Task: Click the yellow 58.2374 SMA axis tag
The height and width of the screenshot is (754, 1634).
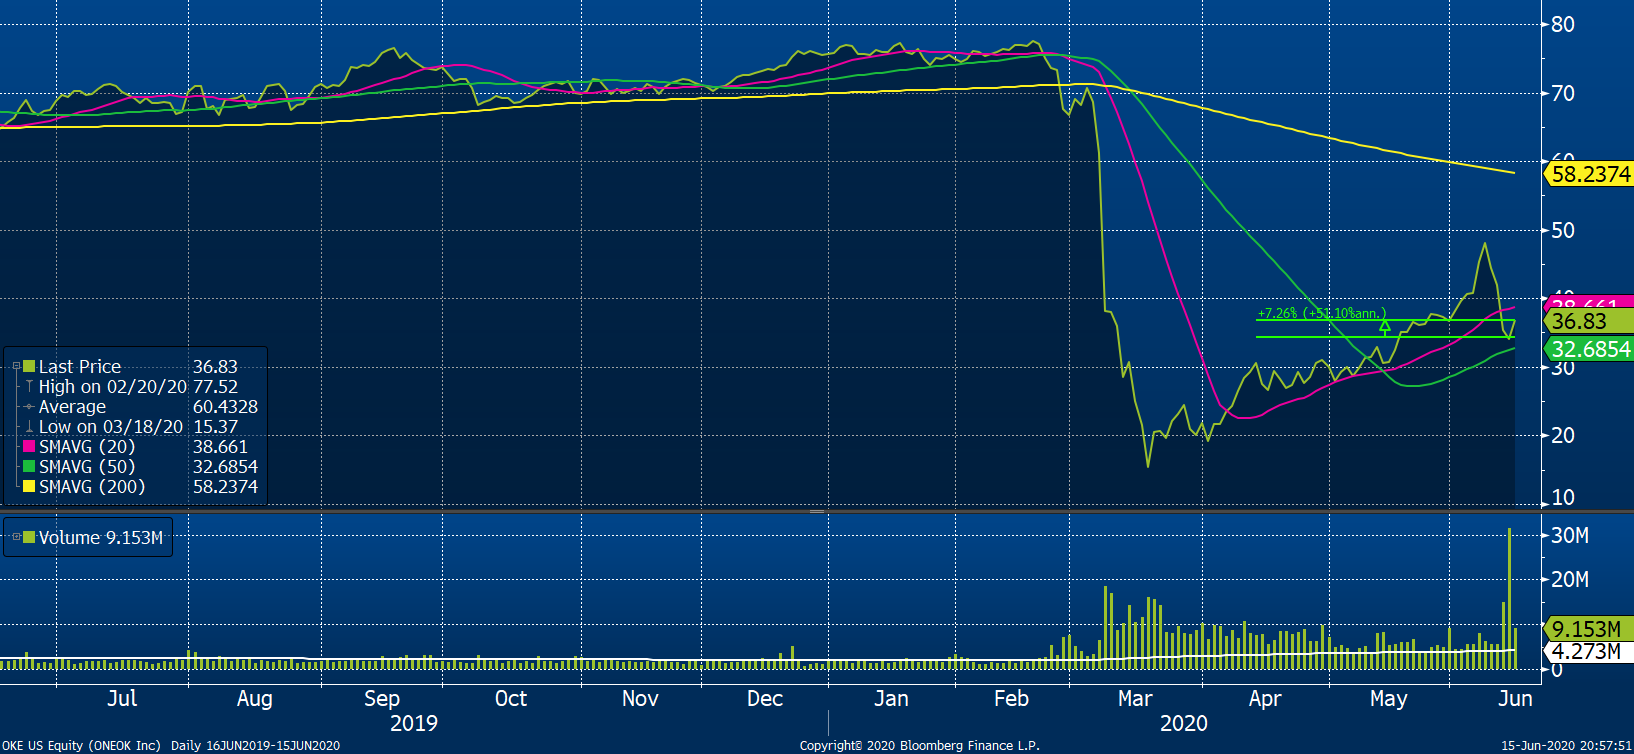Action: (1590, 174)
